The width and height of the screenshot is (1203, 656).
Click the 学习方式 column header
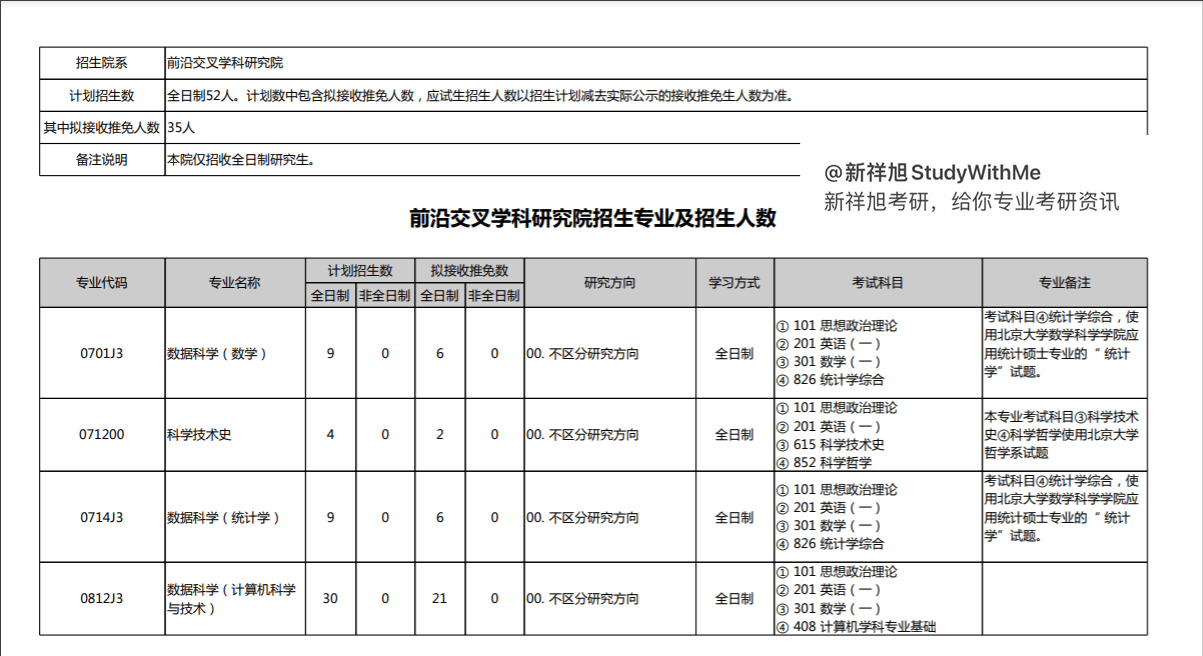[735, 283]
